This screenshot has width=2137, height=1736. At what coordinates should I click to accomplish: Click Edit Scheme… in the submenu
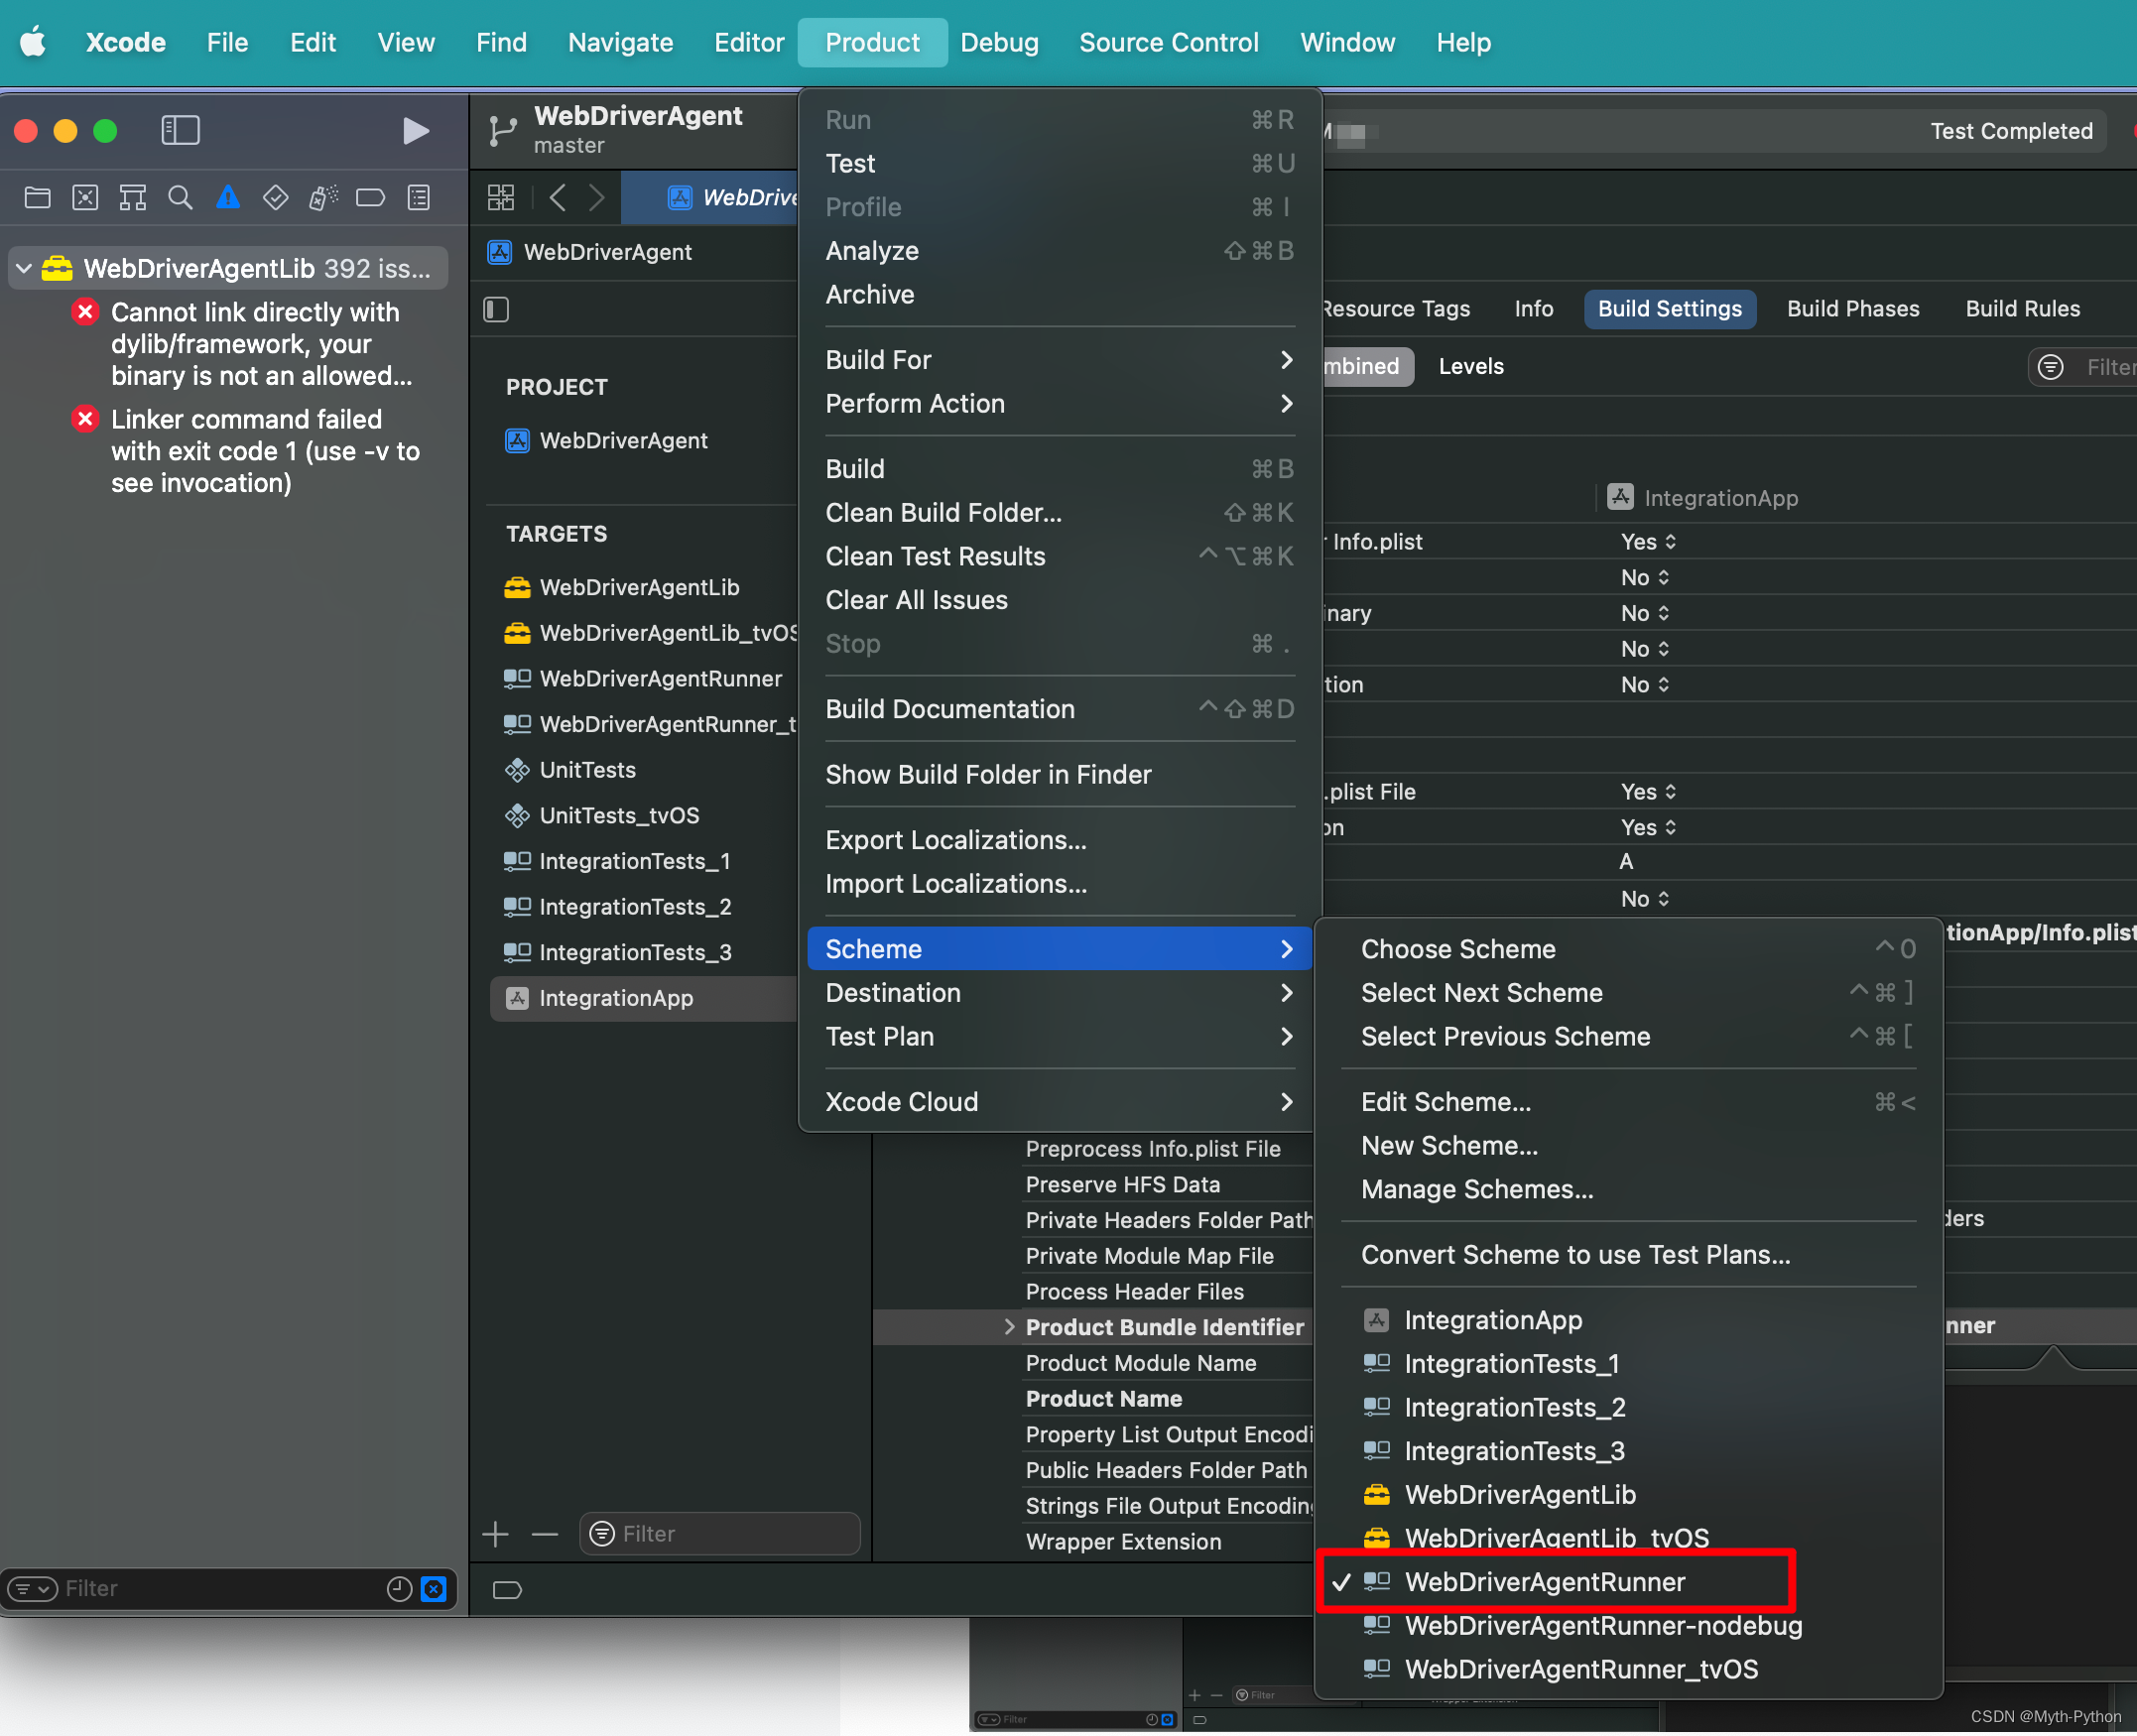1445,1102
